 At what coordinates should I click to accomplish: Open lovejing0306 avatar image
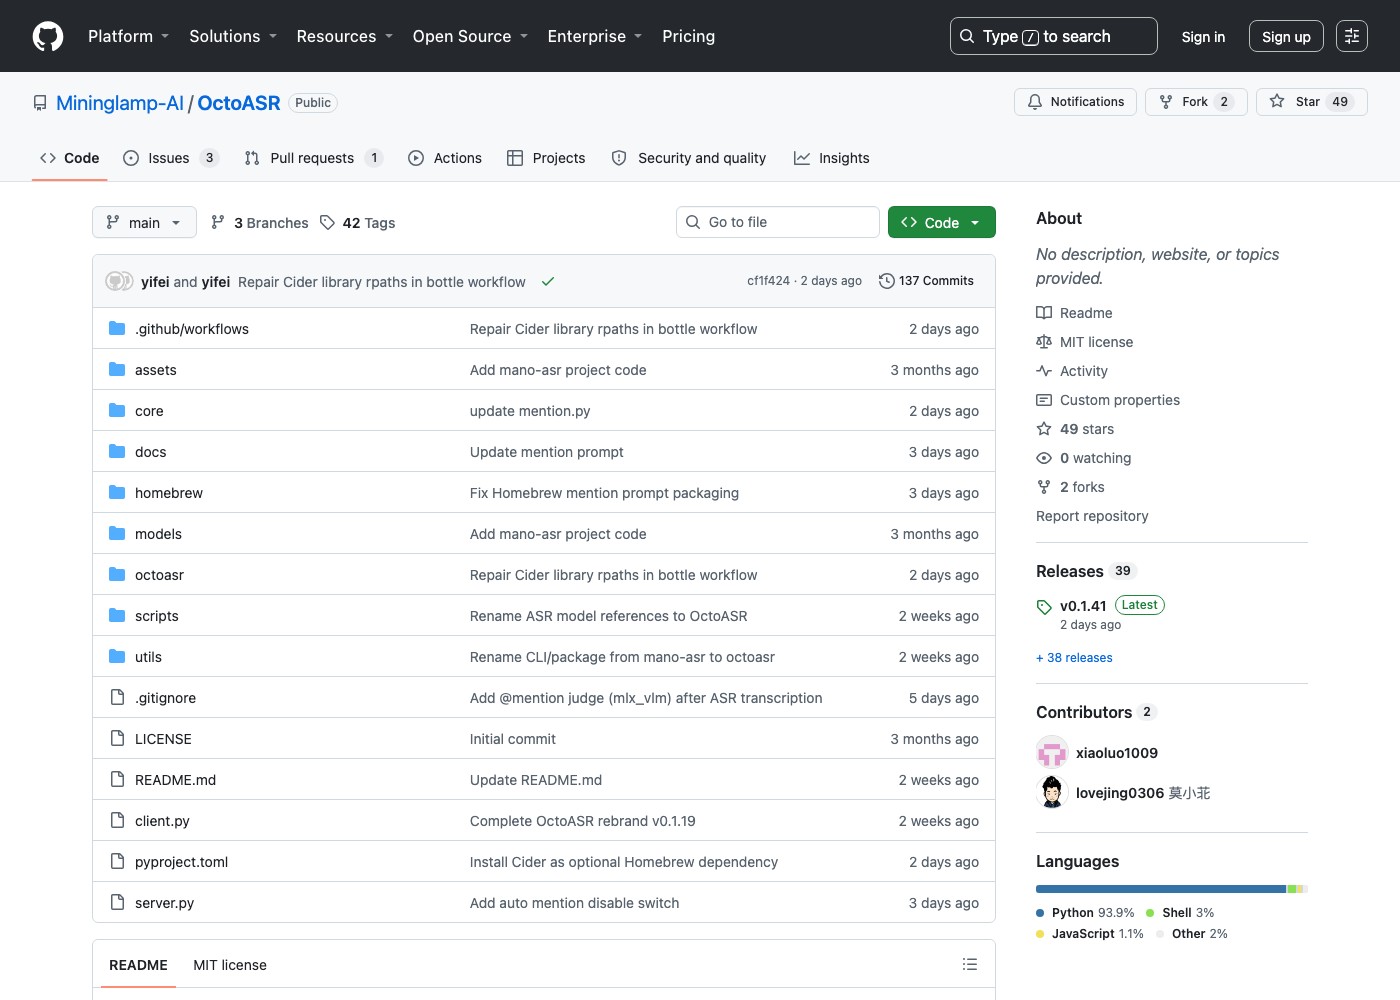coord(1052,792)
